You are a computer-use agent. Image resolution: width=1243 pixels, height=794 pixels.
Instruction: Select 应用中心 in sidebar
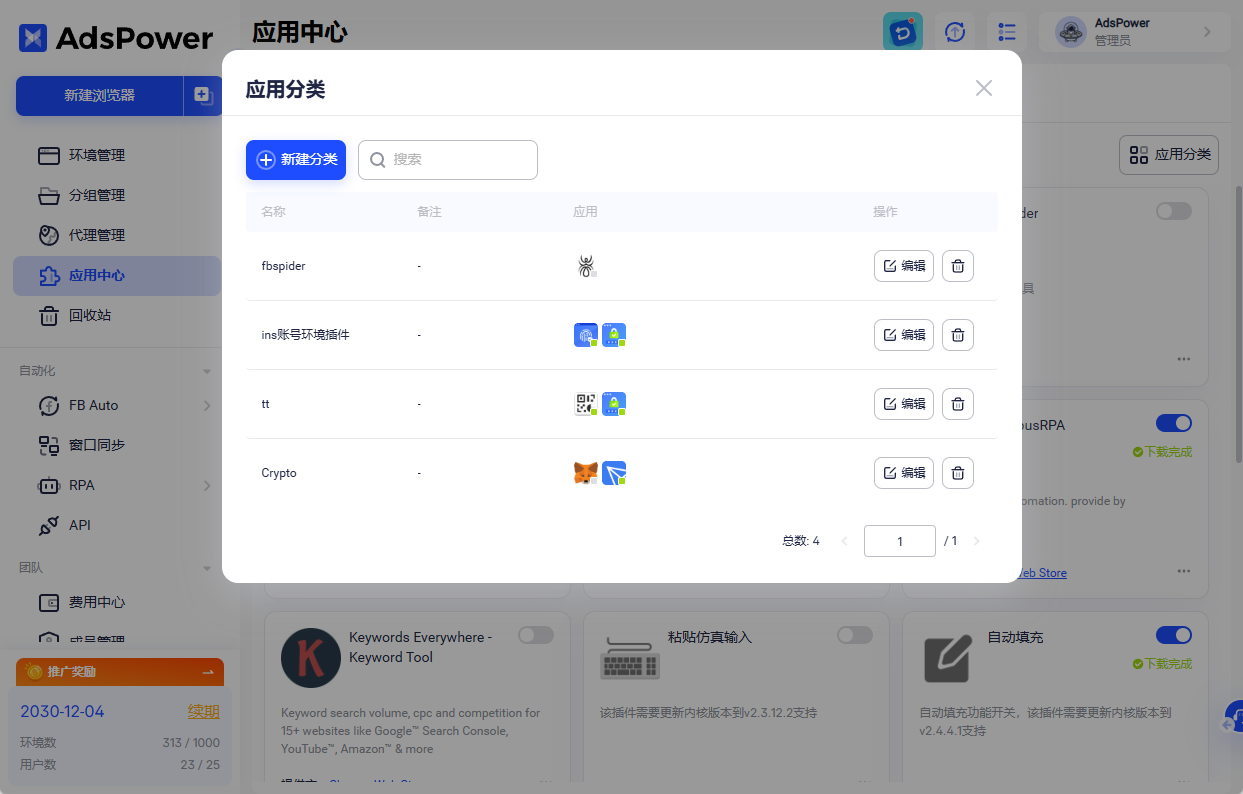pyautogui.click(x=117, y=275)
